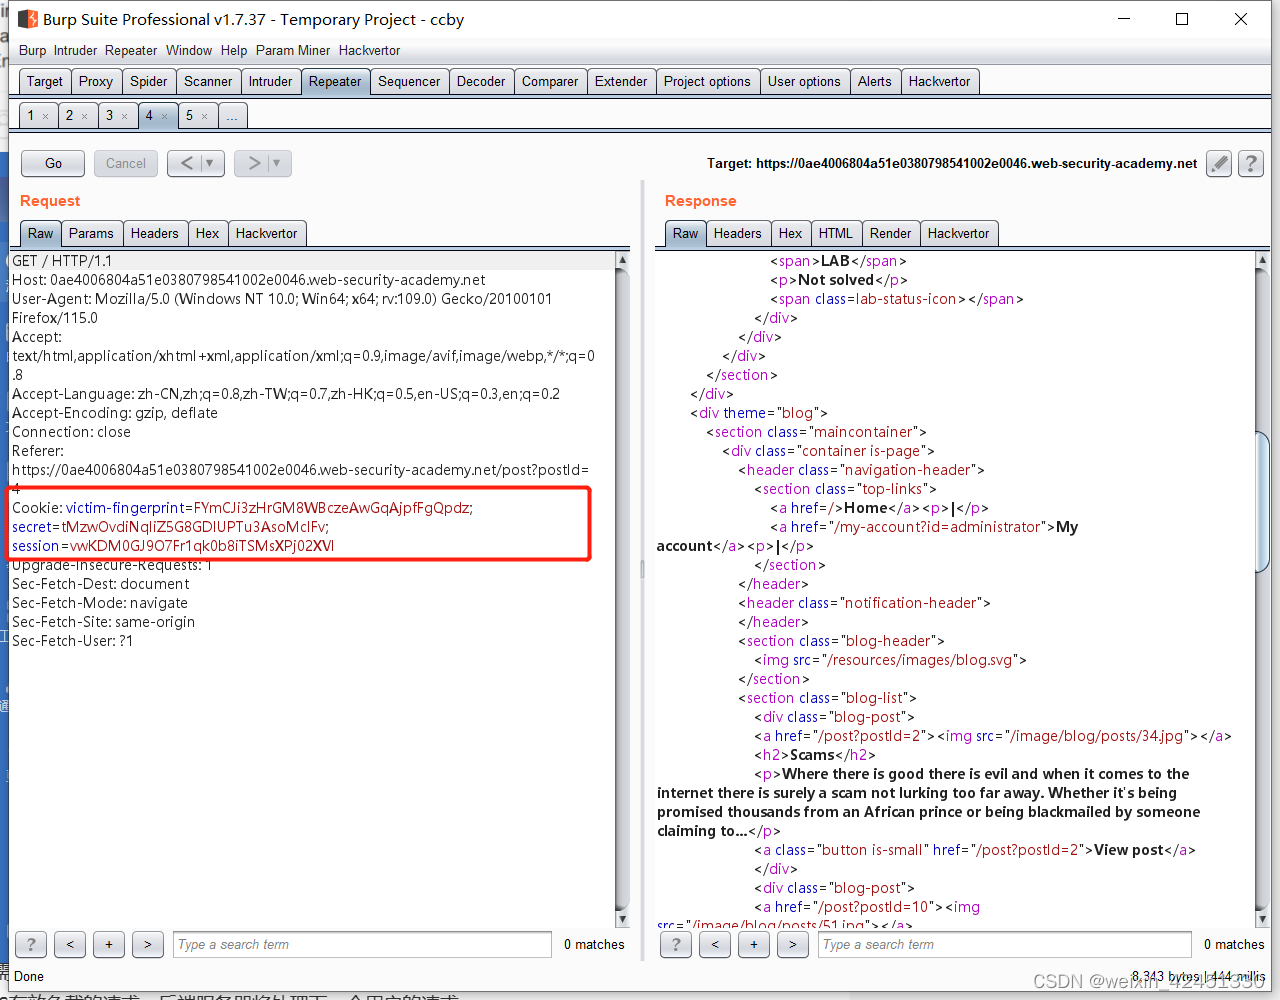Open request search options plus button

click(x=109, y=944)
